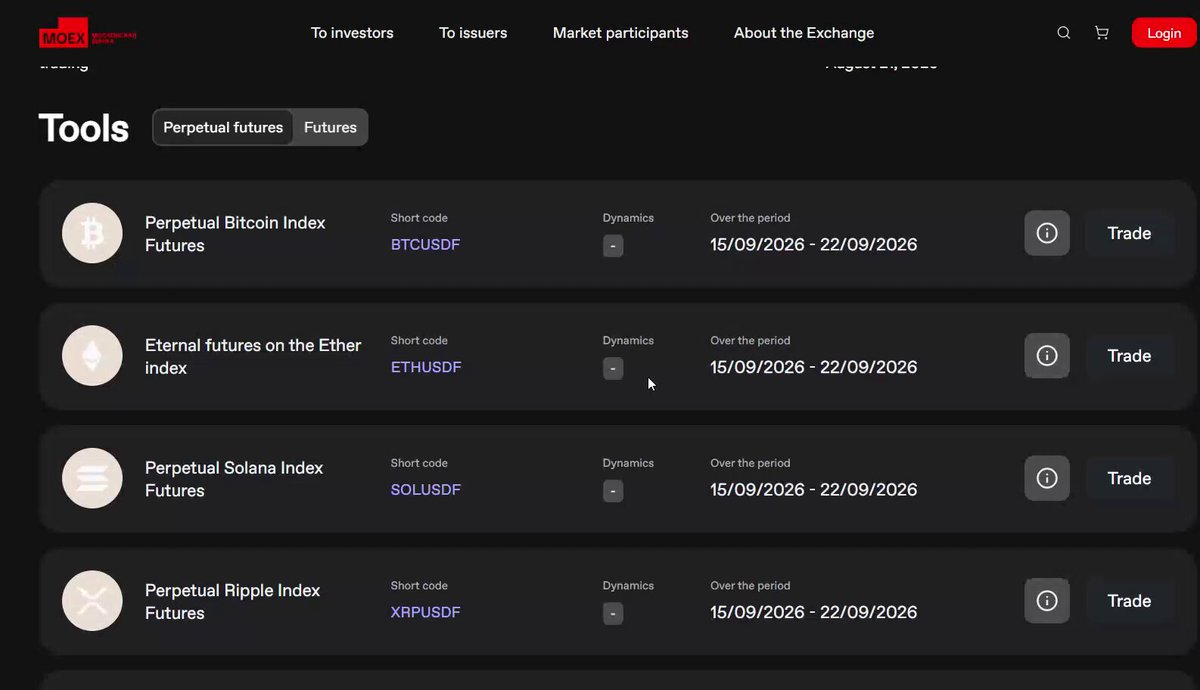Click the period dates in the SOLUSDF row
1200x690 pixels.
click(814, 490)
